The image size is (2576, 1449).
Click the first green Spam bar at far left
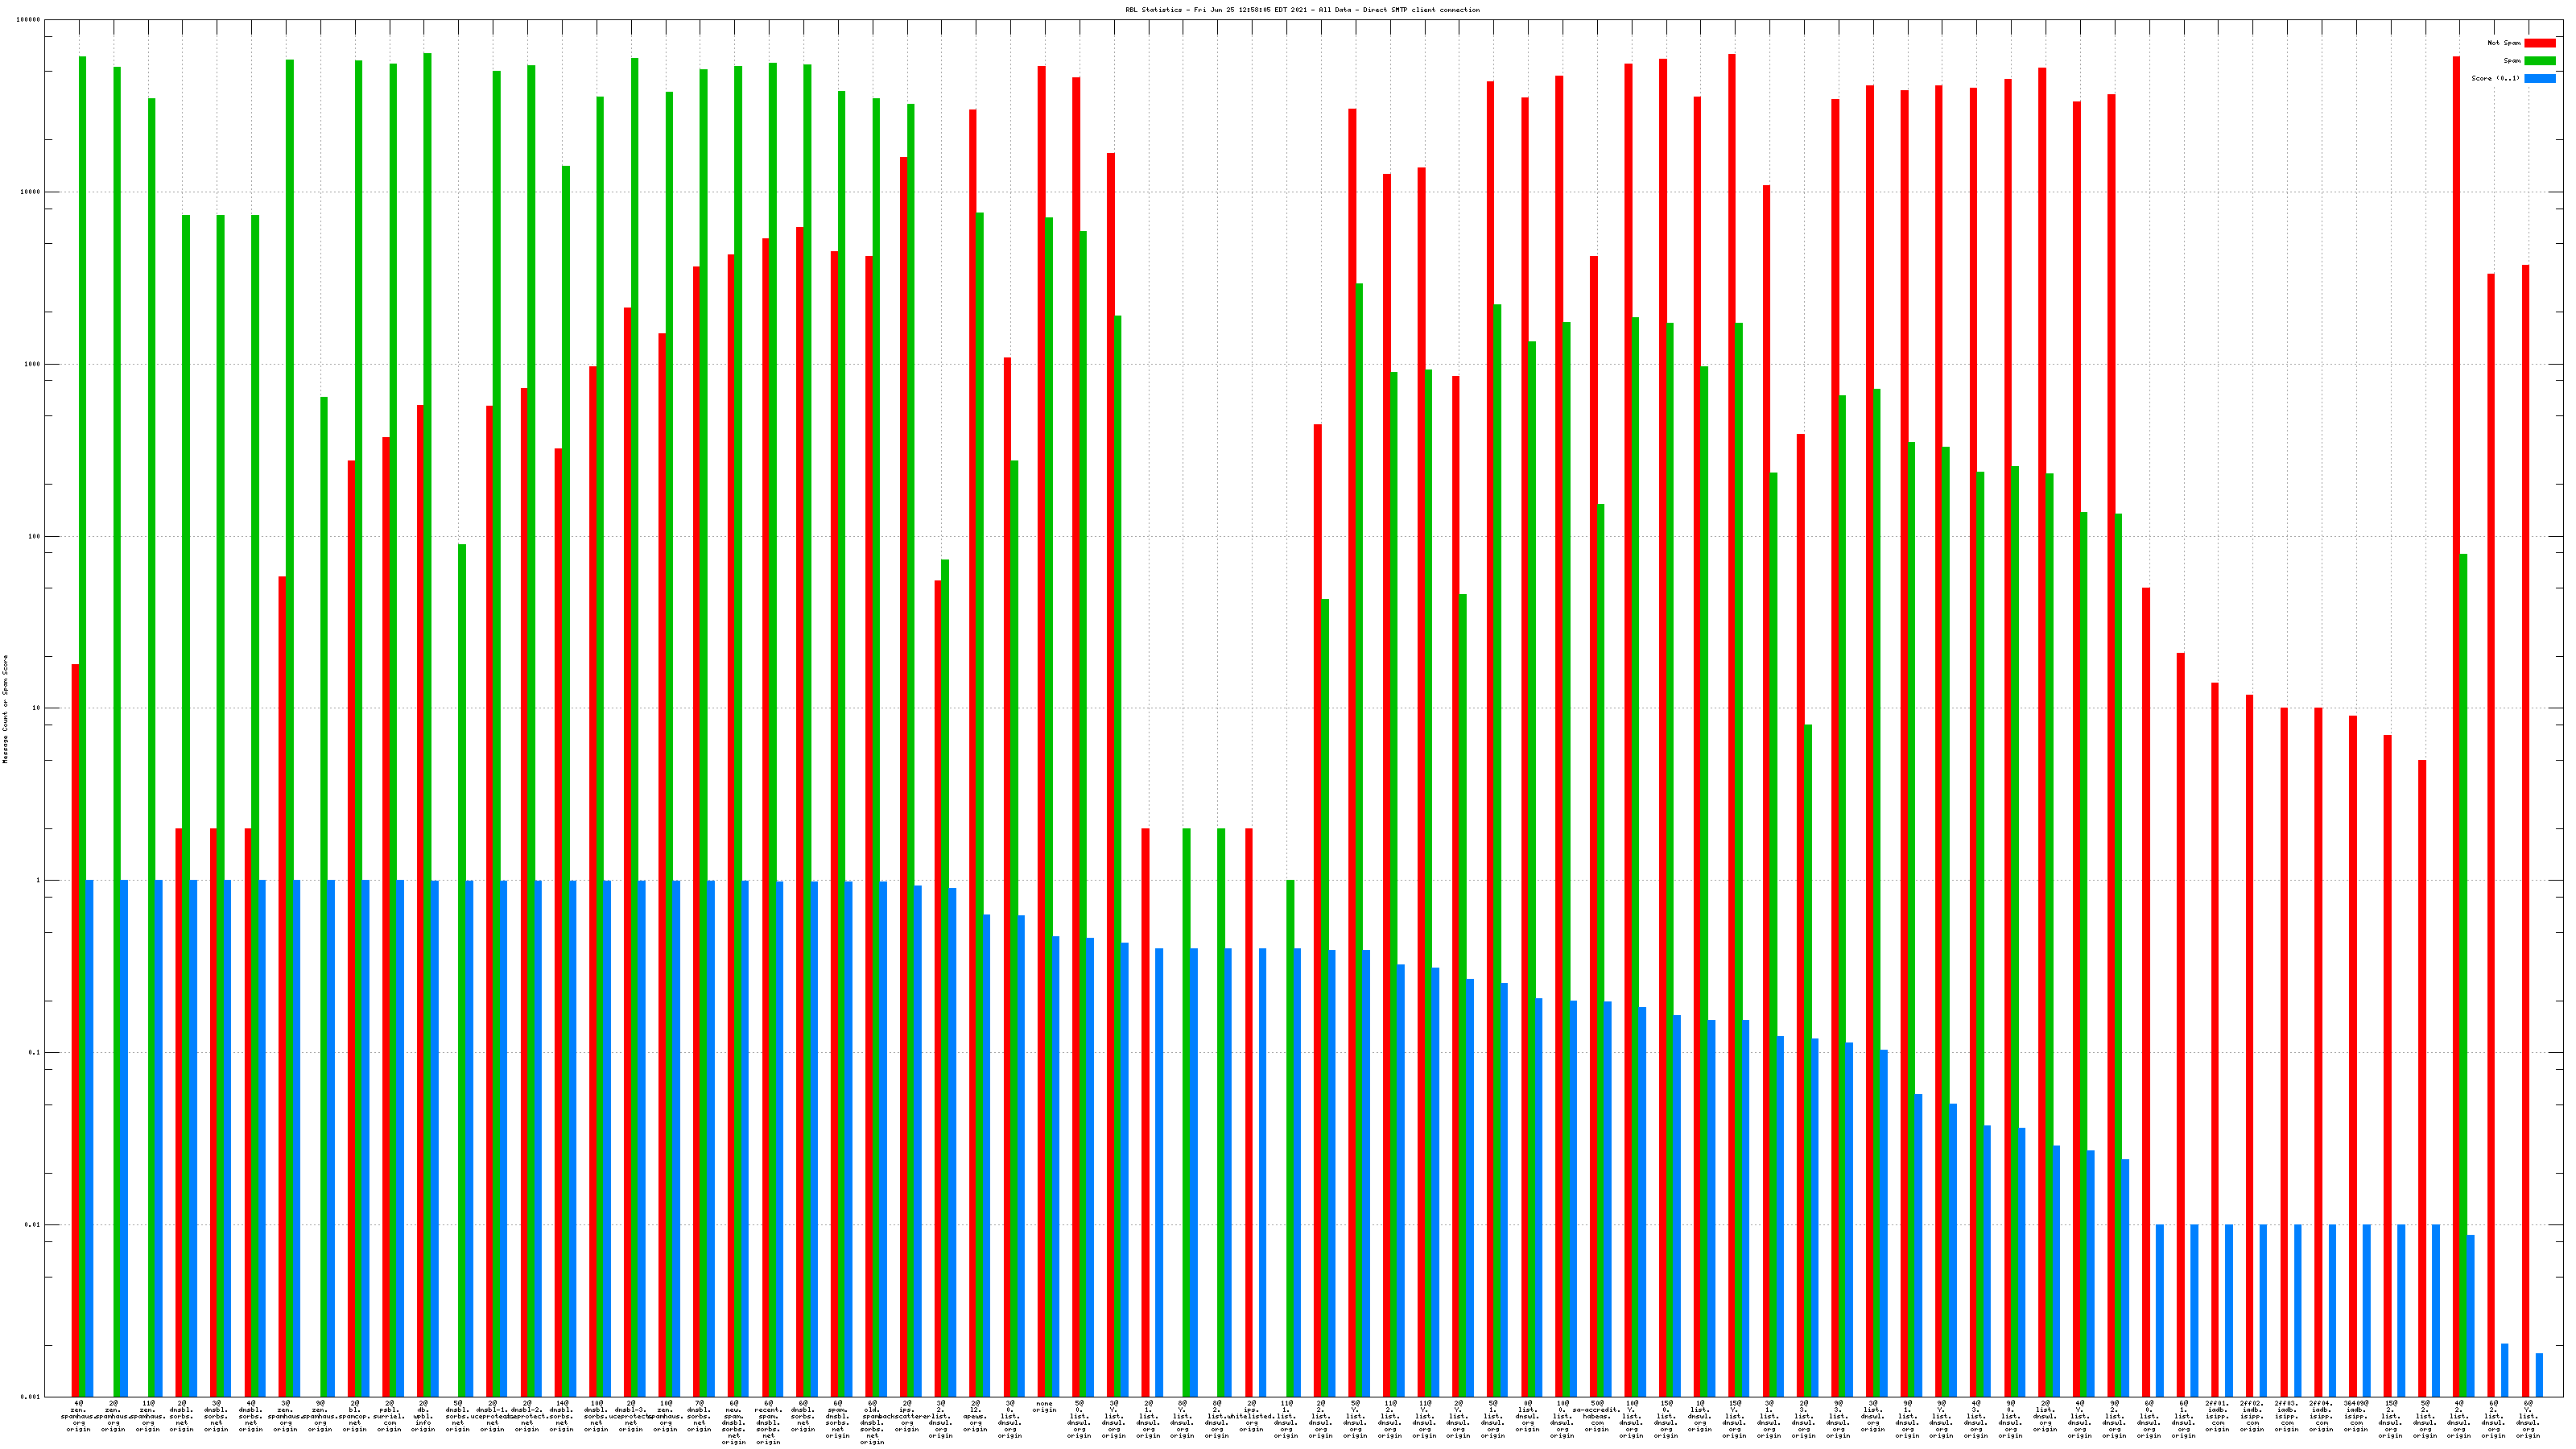click(83, 700)
